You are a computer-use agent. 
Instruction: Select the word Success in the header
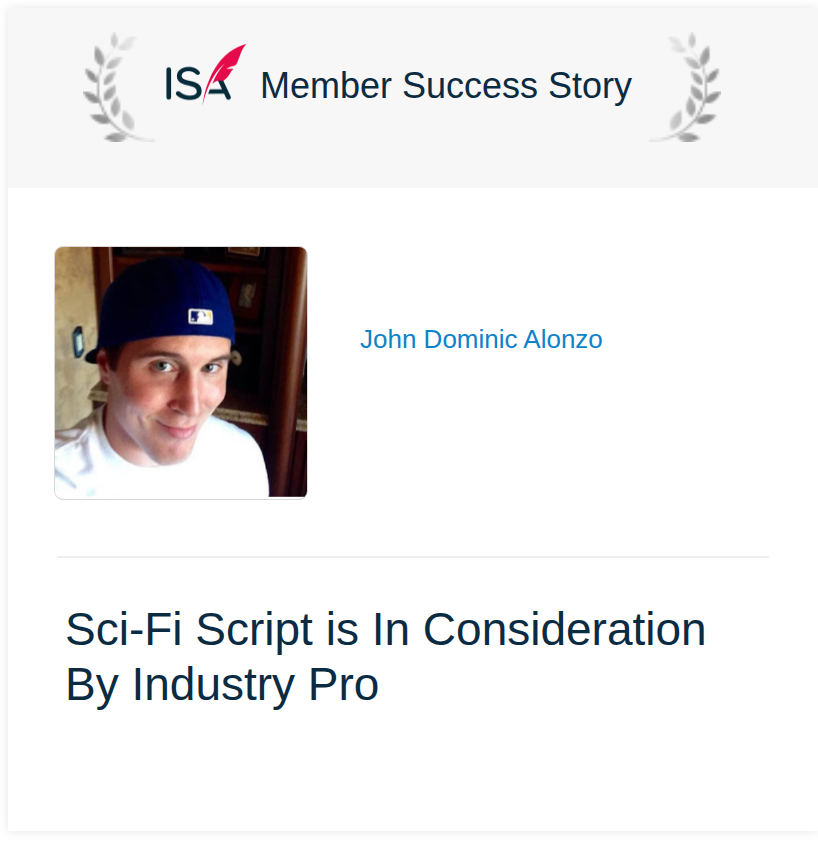(x=469, y=86)
